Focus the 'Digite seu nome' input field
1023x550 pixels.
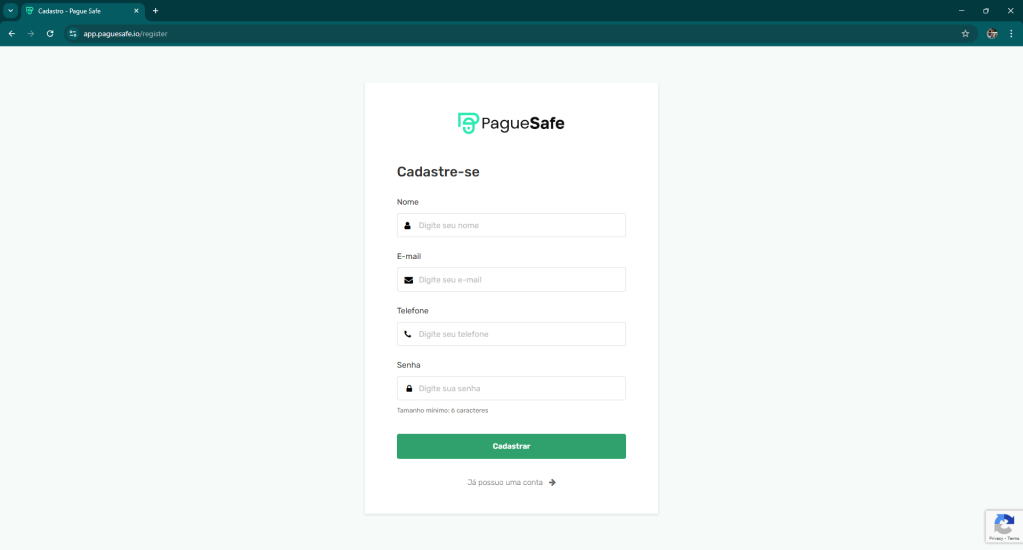tap(518, 225)
